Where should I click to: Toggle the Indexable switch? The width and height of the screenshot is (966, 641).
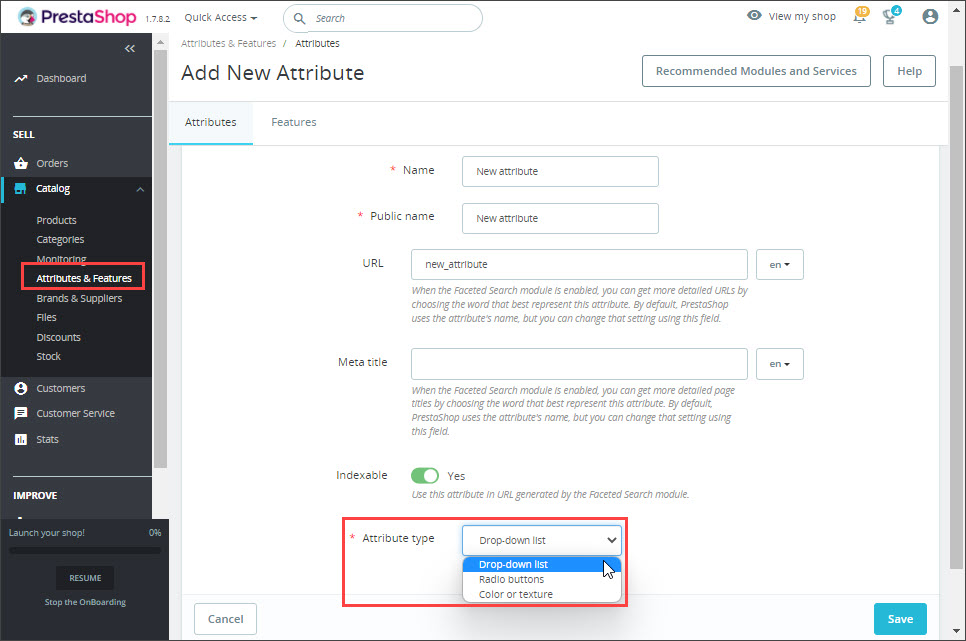[x=424, y=476]
